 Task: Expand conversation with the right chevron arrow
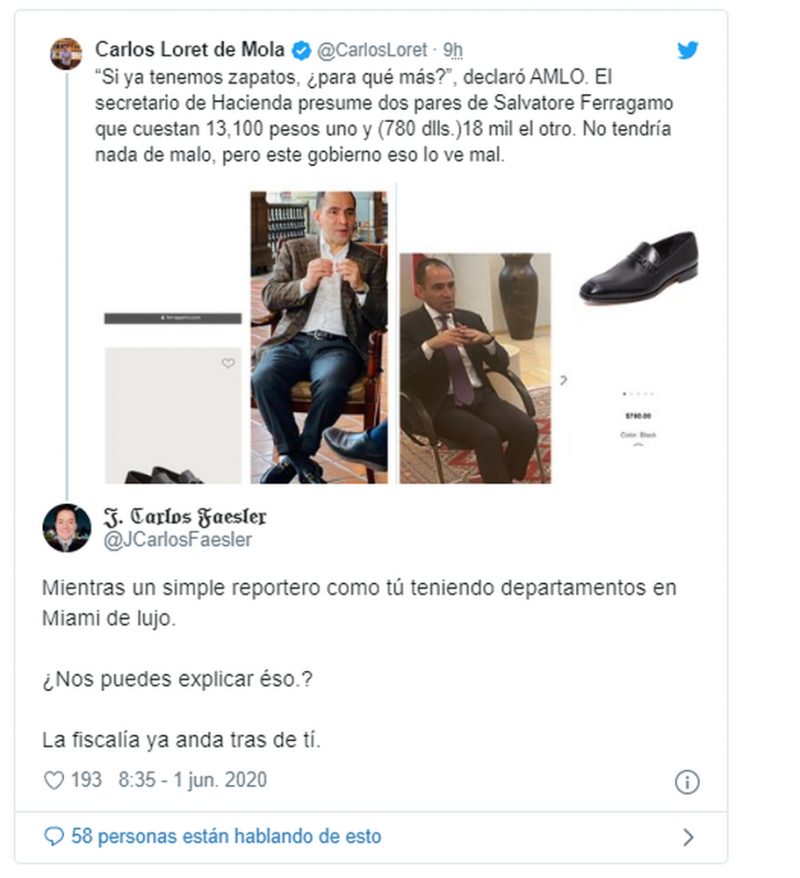pos(688,837)
